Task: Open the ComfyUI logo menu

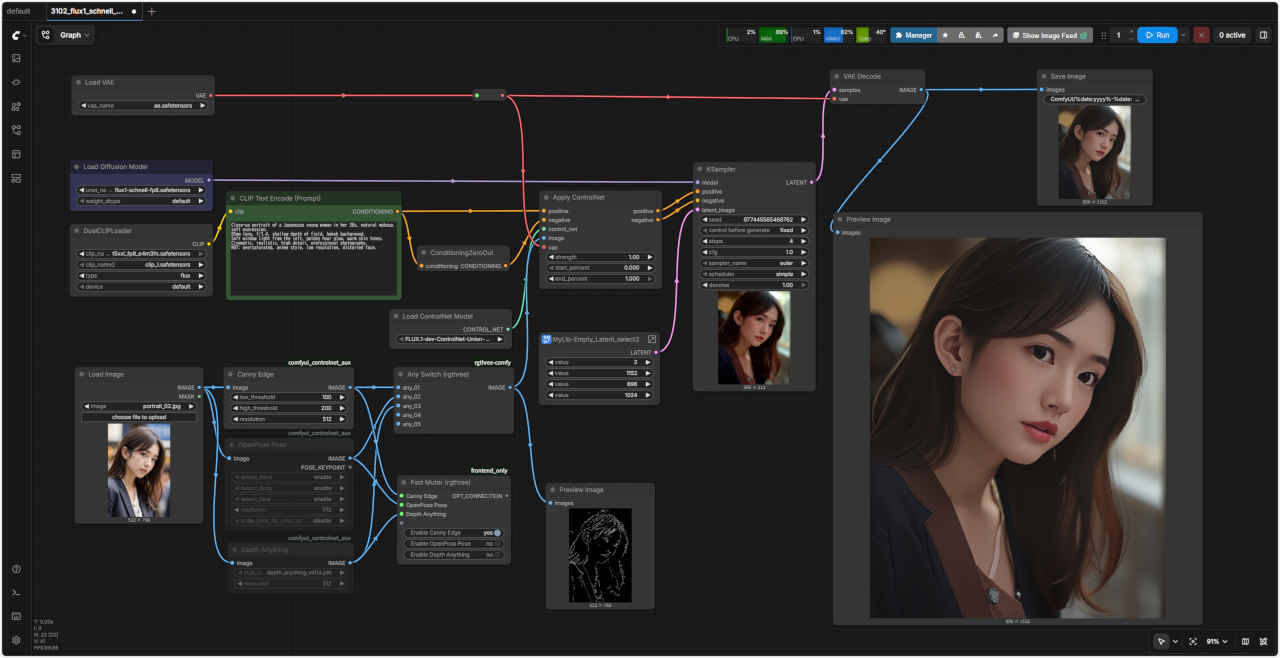Action: (16, 35)
